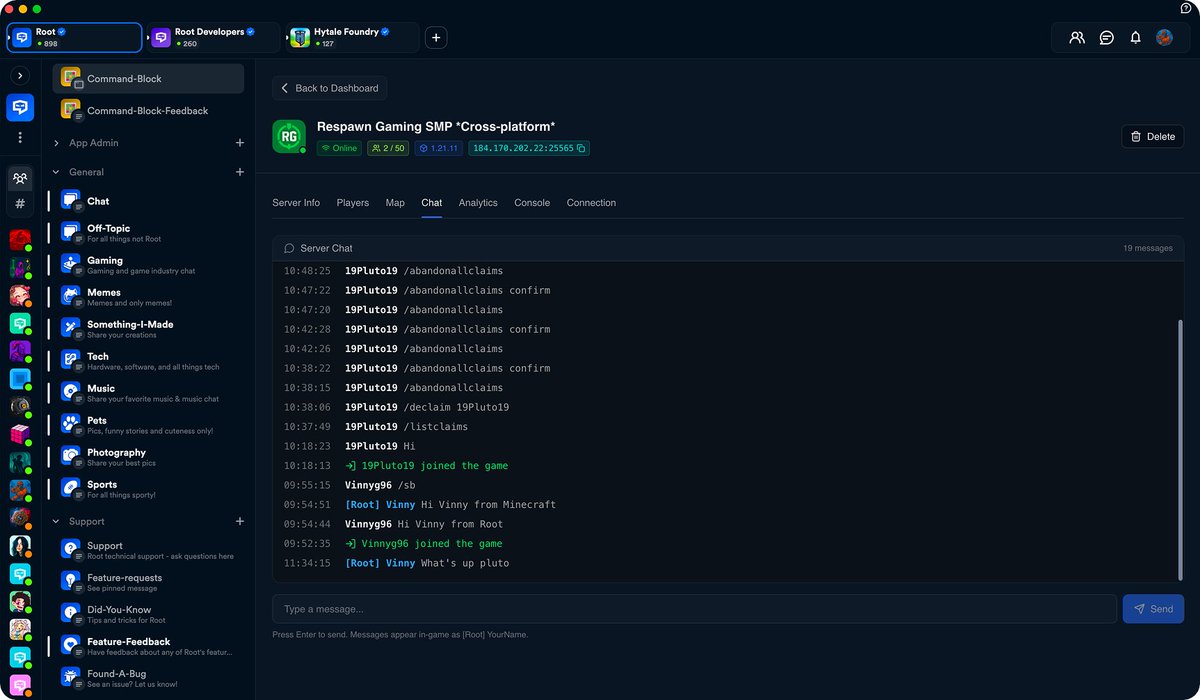Screen dimensions: 1200x700
Task: Open the Sports channel
Action: click(148, 489)
